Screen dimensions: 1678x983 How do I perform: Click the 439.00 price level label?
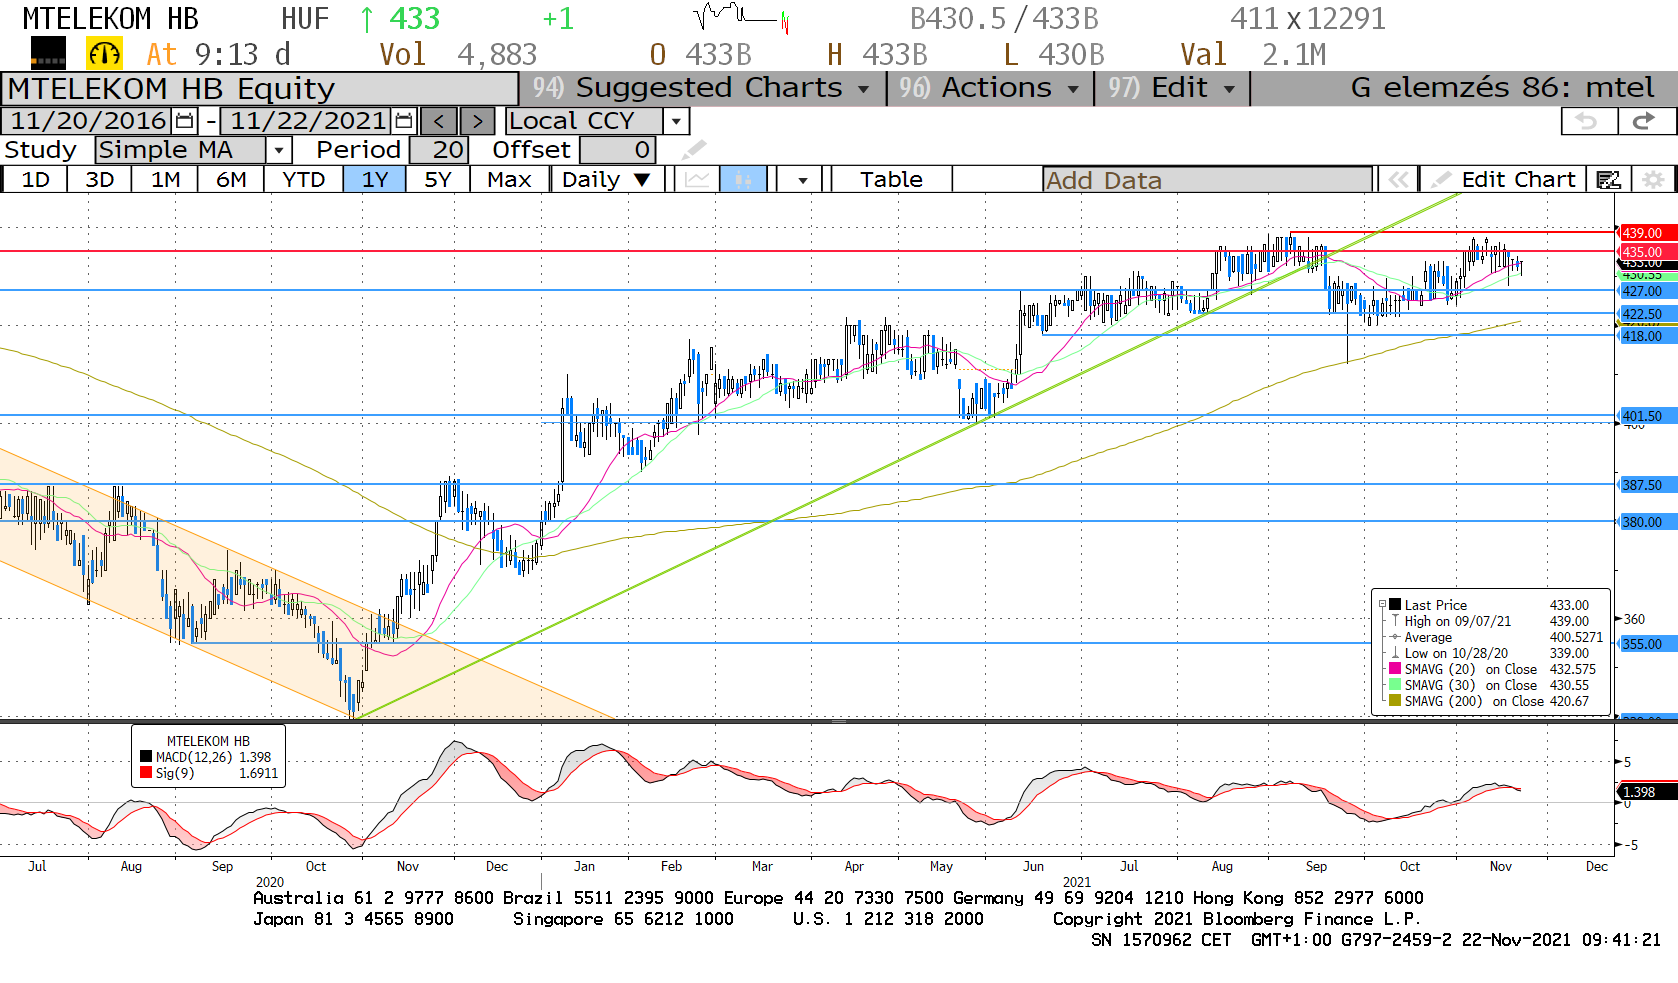coord(1647,233)
